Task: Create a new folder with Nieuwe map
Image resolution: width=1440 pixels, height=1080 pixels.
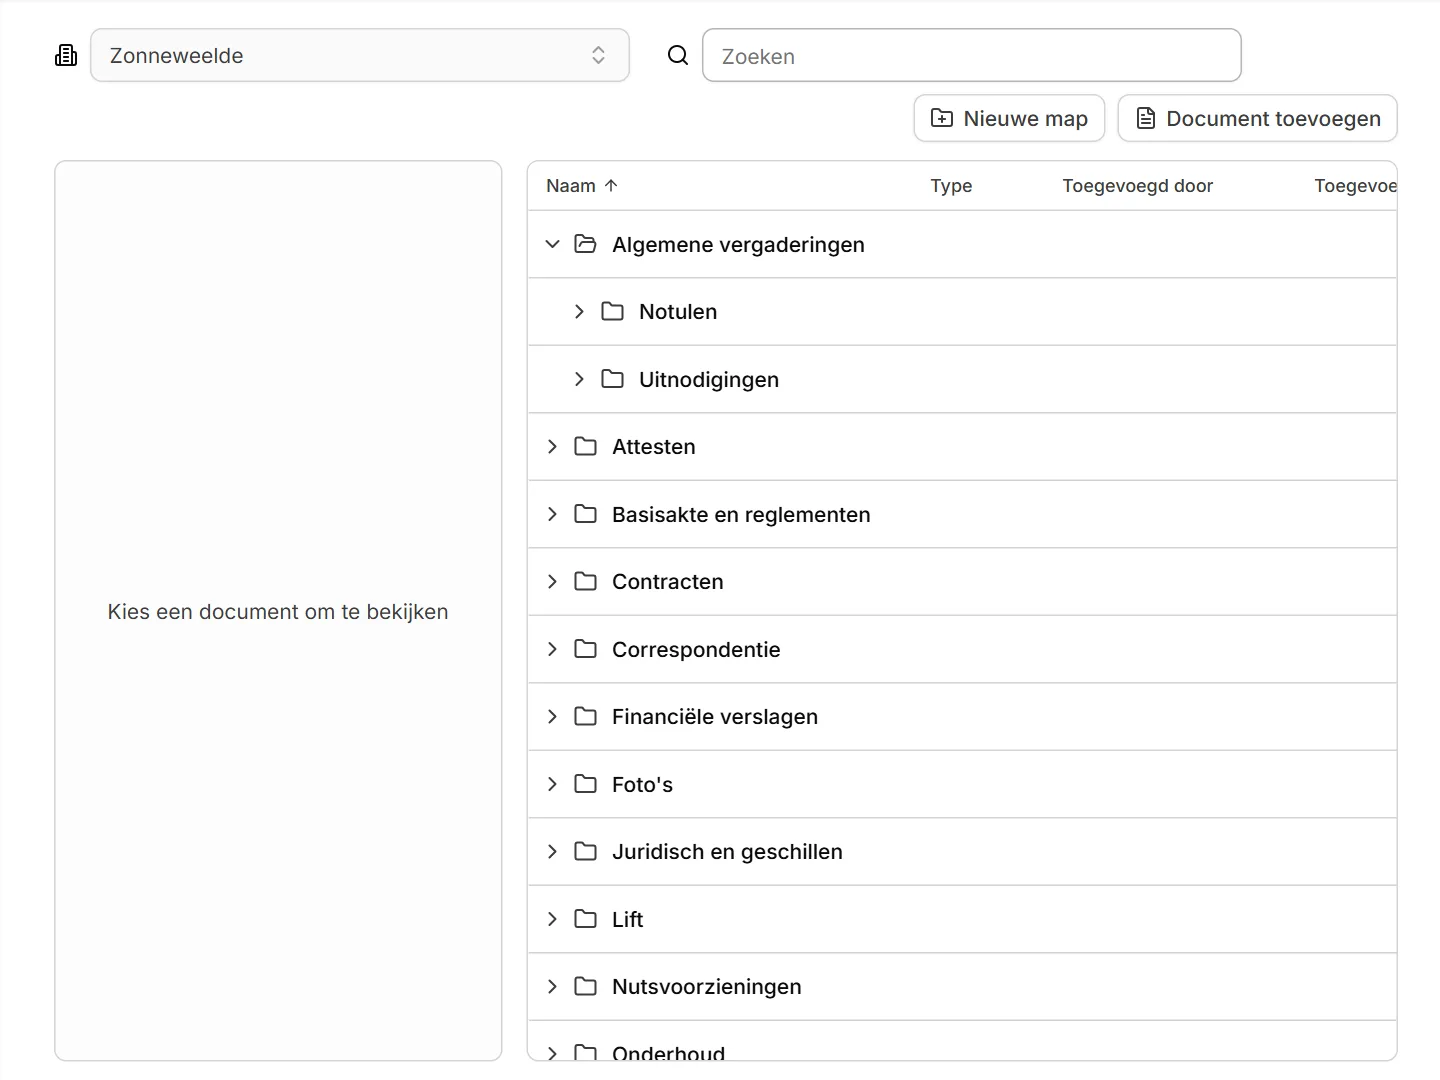Action: [x=1009, y=118]
